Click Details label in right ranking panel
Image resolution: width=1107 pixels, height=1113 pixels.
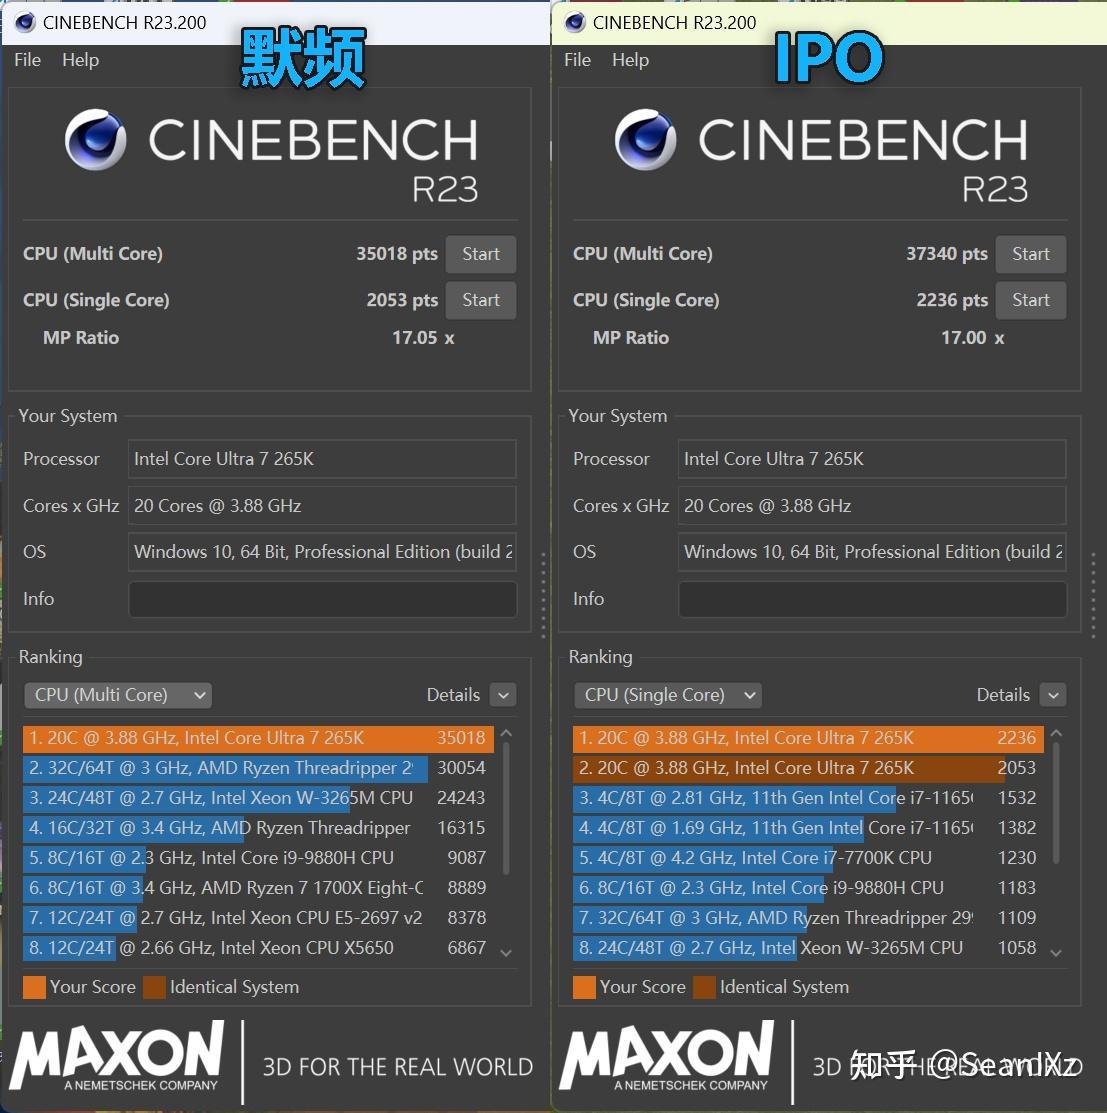pyautogui.click(x=1003, y=695)
